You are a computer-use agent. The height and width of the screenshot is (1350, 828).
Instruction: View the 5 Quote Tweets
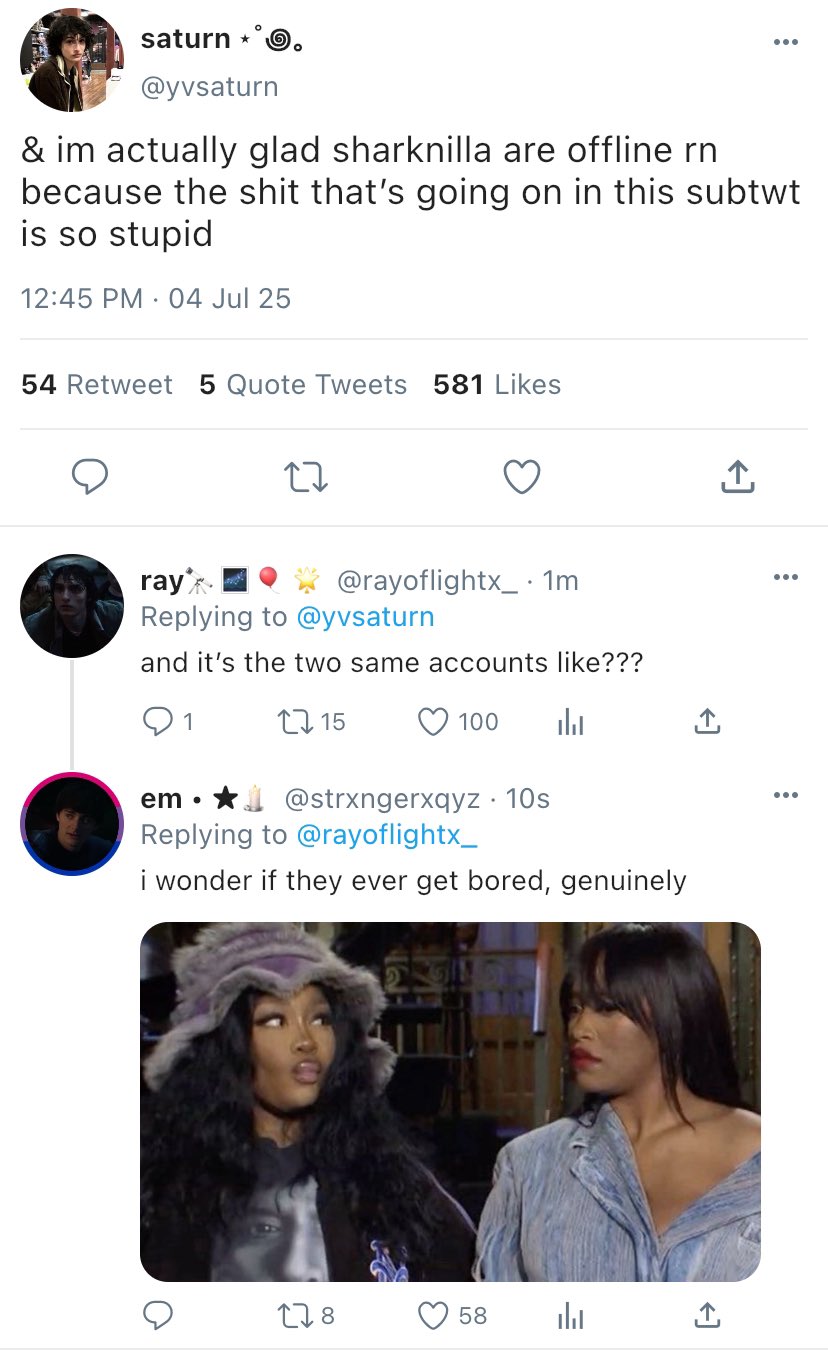(303, 385)
